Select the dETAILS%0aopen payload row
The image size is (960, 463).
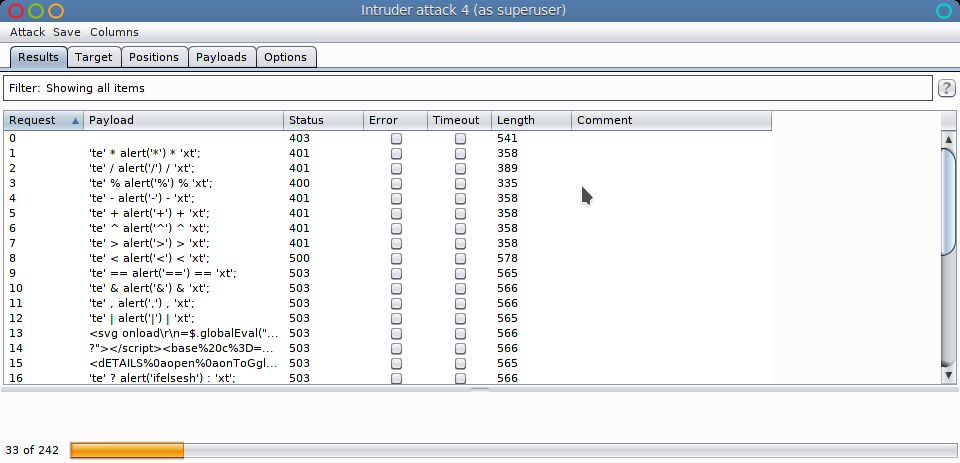coord(183,363)
